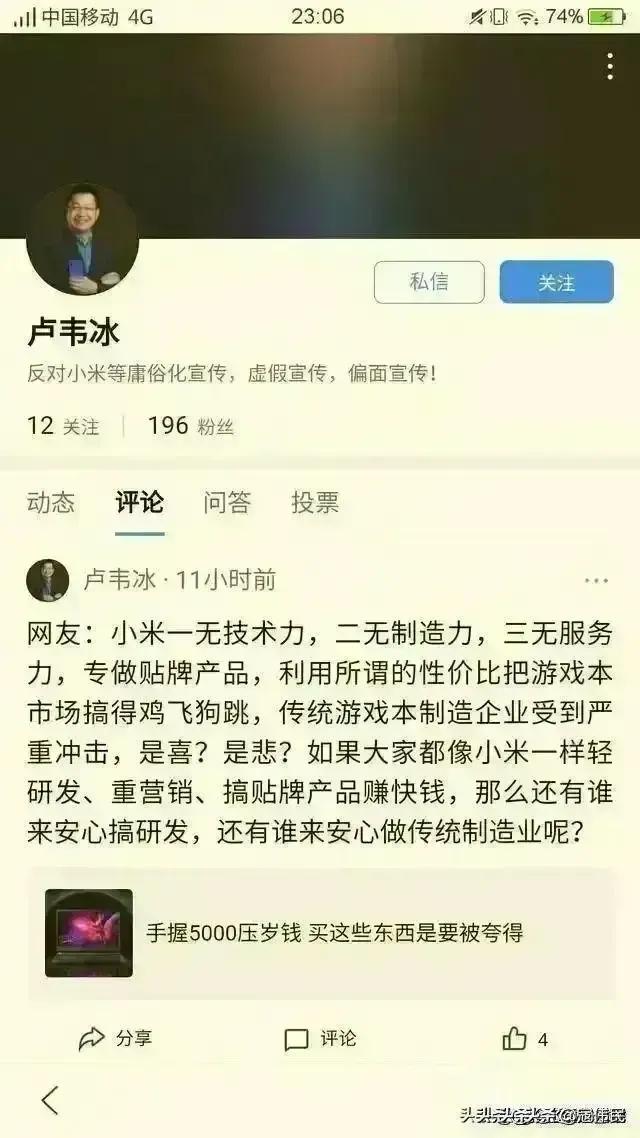Open the linked article about 5000压岁钱

[x=322, y=933]
